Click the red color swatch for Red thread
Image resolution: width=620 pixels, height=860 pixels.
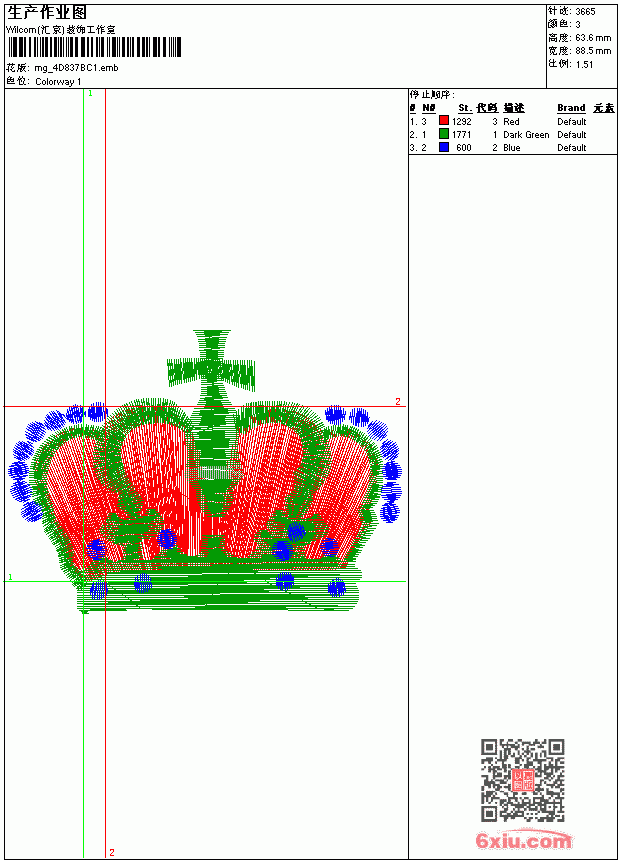(x=444, y=121)
